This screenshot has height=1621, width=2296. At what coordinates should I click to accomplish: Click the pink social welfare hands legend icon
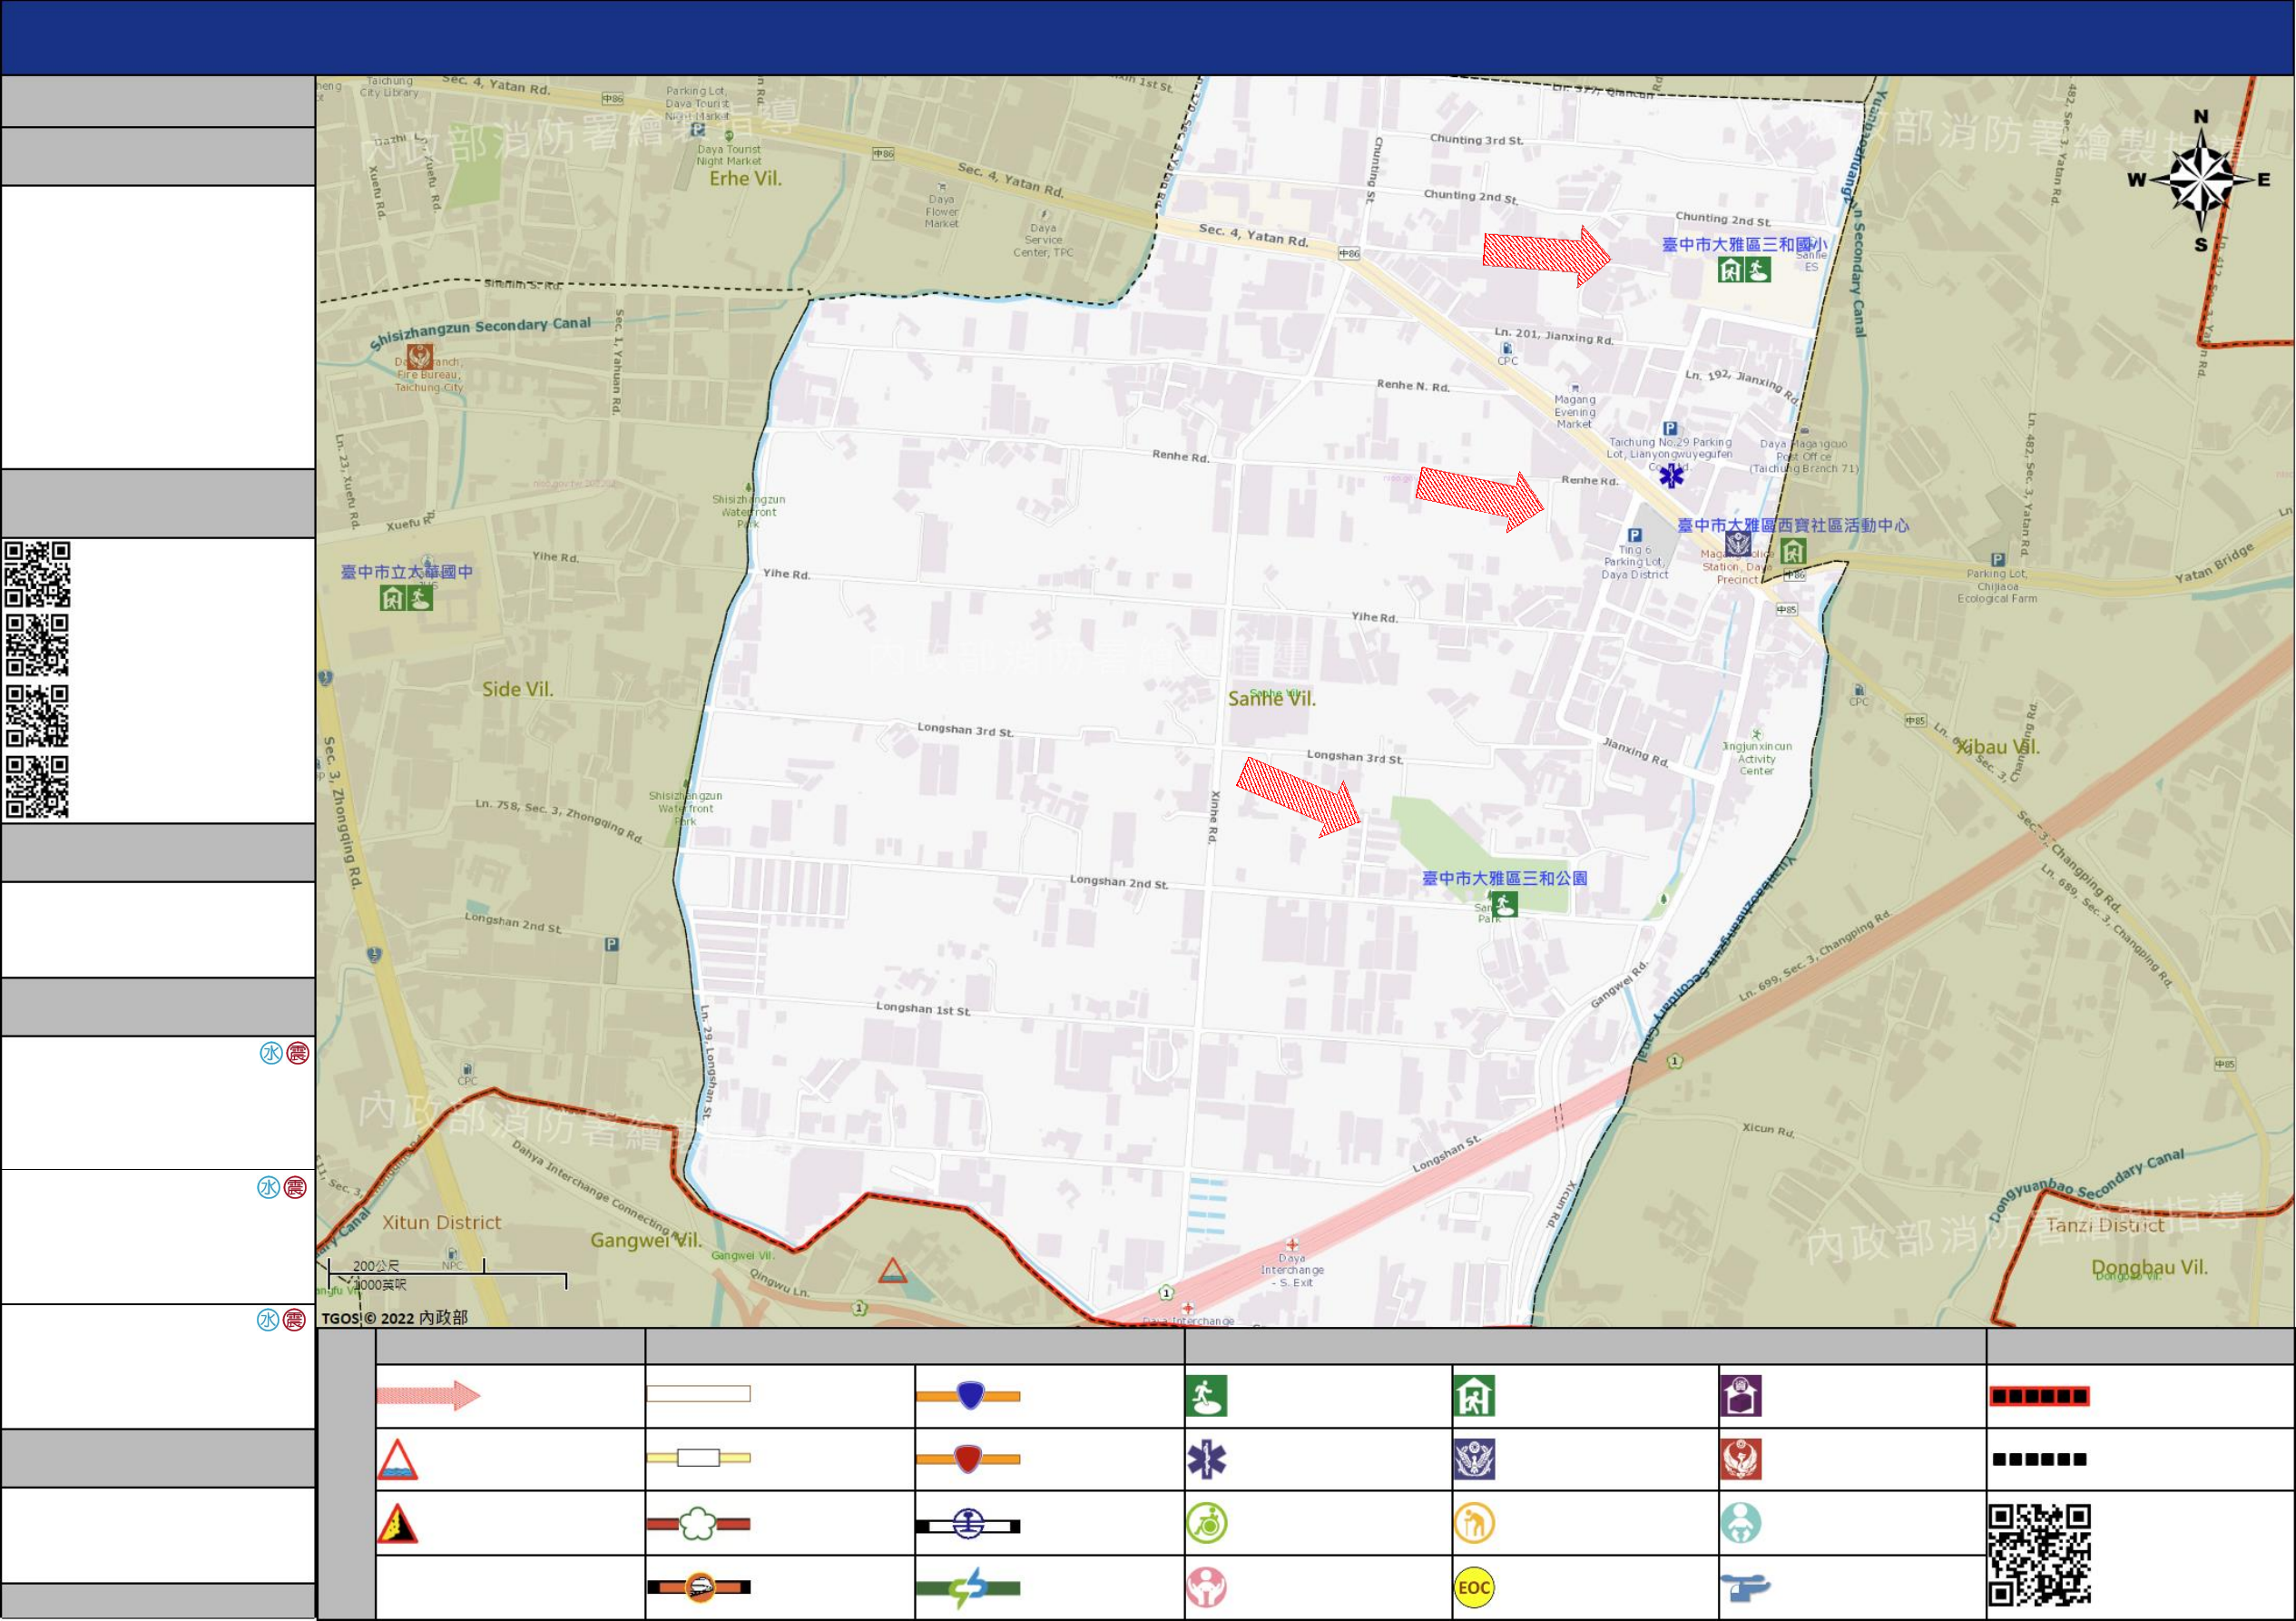click(1207, 1587)
